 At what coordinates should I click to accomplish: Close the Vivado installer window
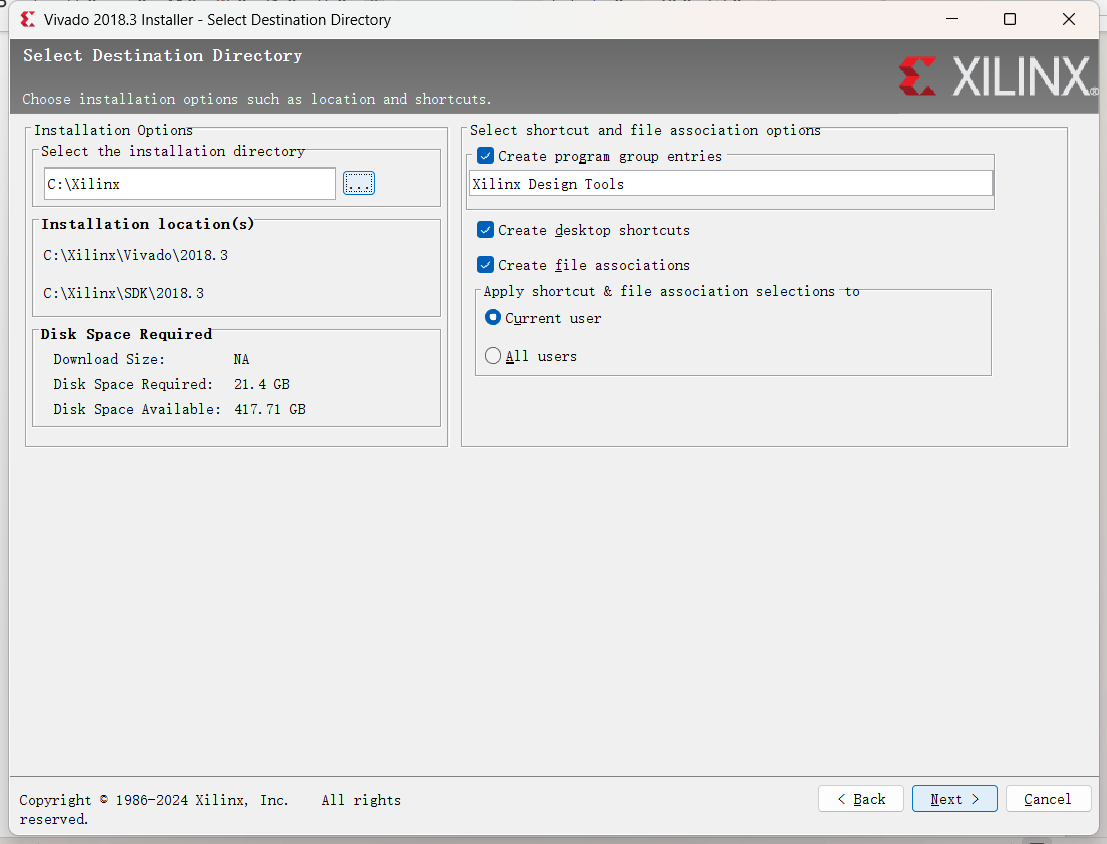click(1069, 19)
